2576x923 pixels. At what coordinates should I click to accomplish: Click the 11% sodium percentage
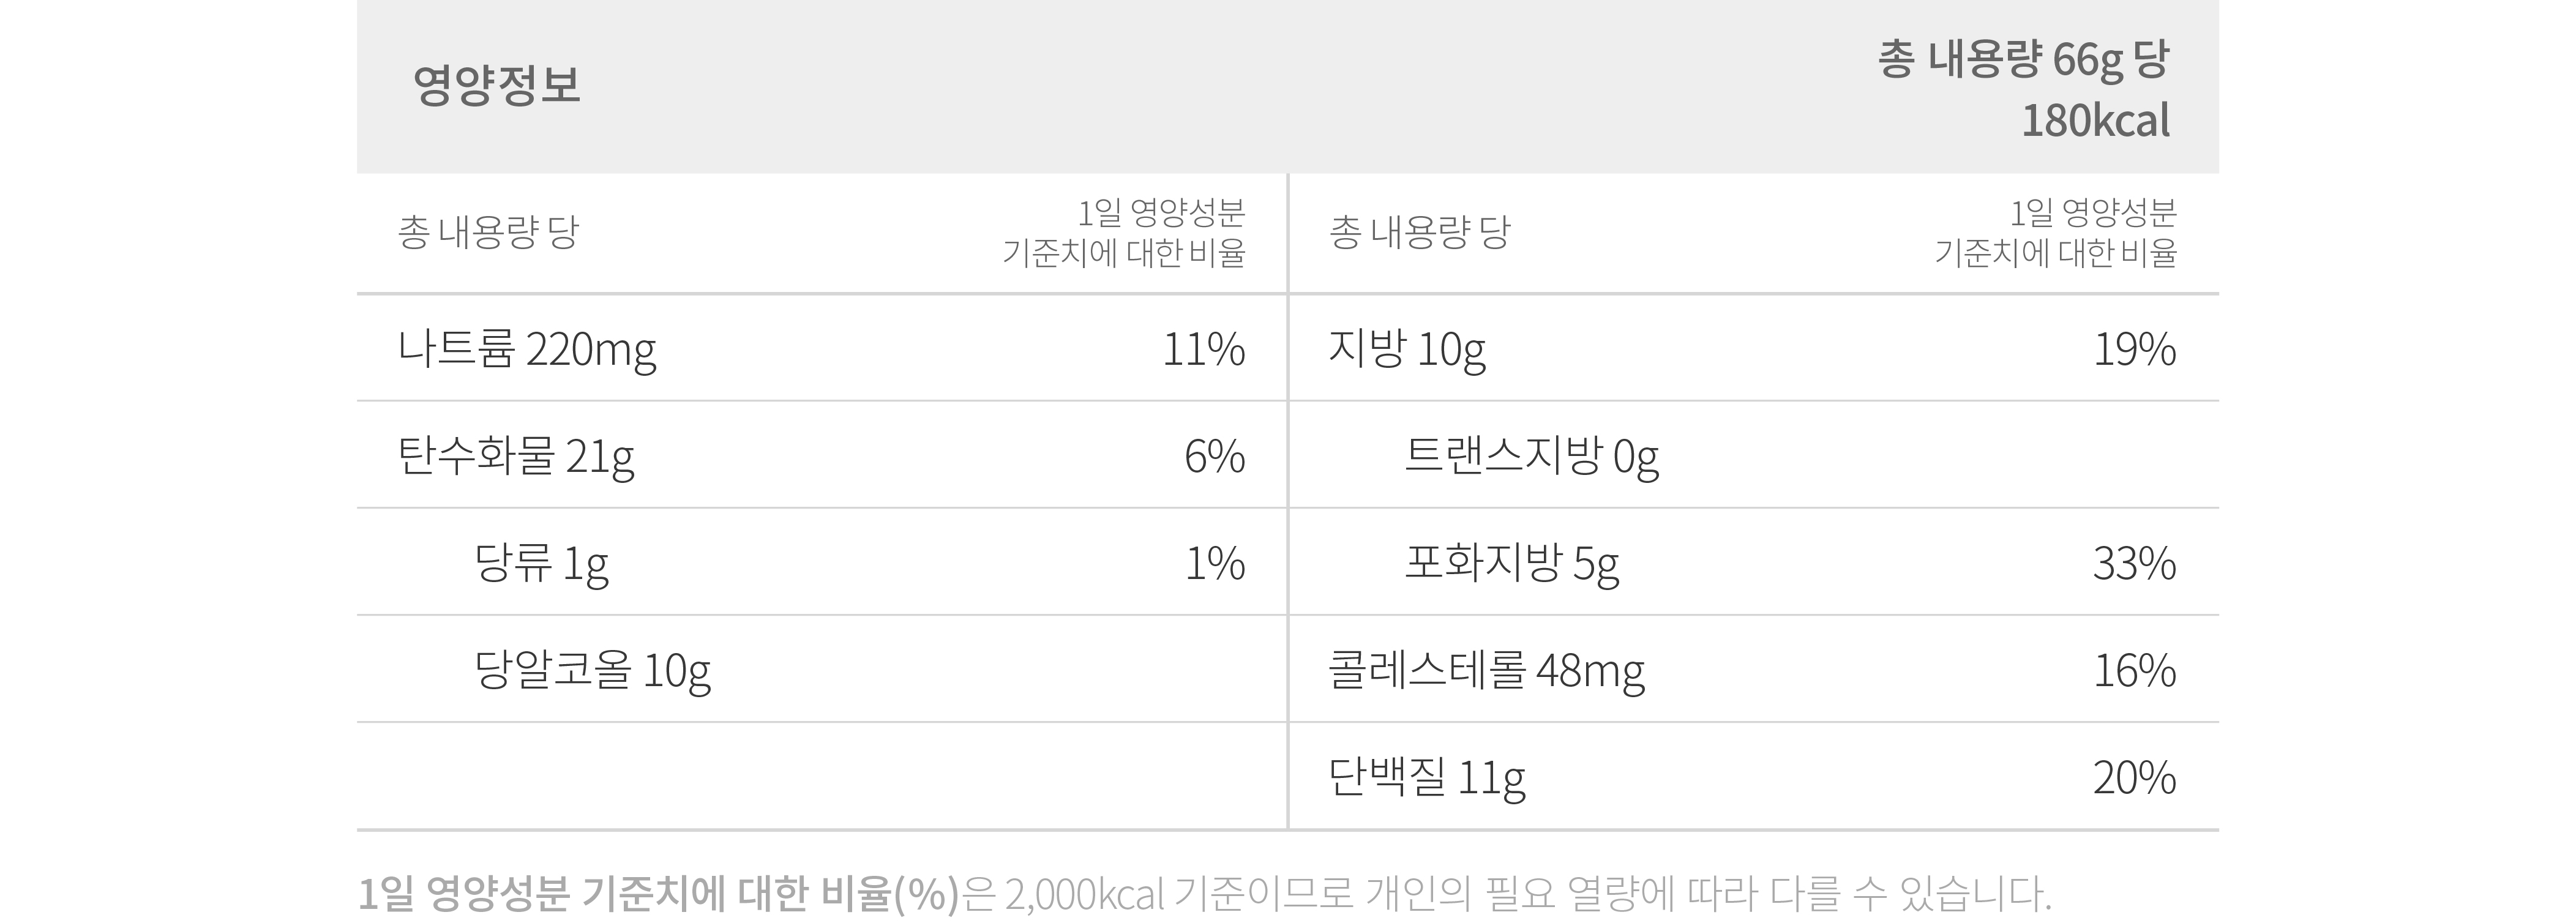[x=1204, y=349]
